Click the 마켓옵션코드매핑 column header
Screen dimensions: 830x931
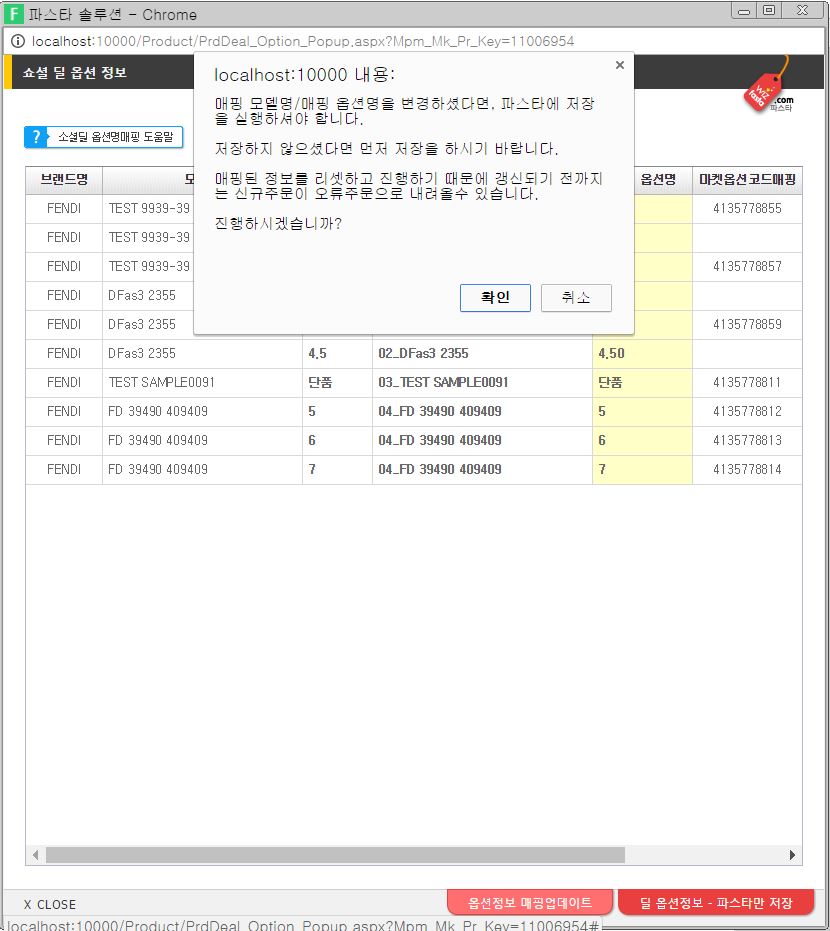(x=747, y=180)
